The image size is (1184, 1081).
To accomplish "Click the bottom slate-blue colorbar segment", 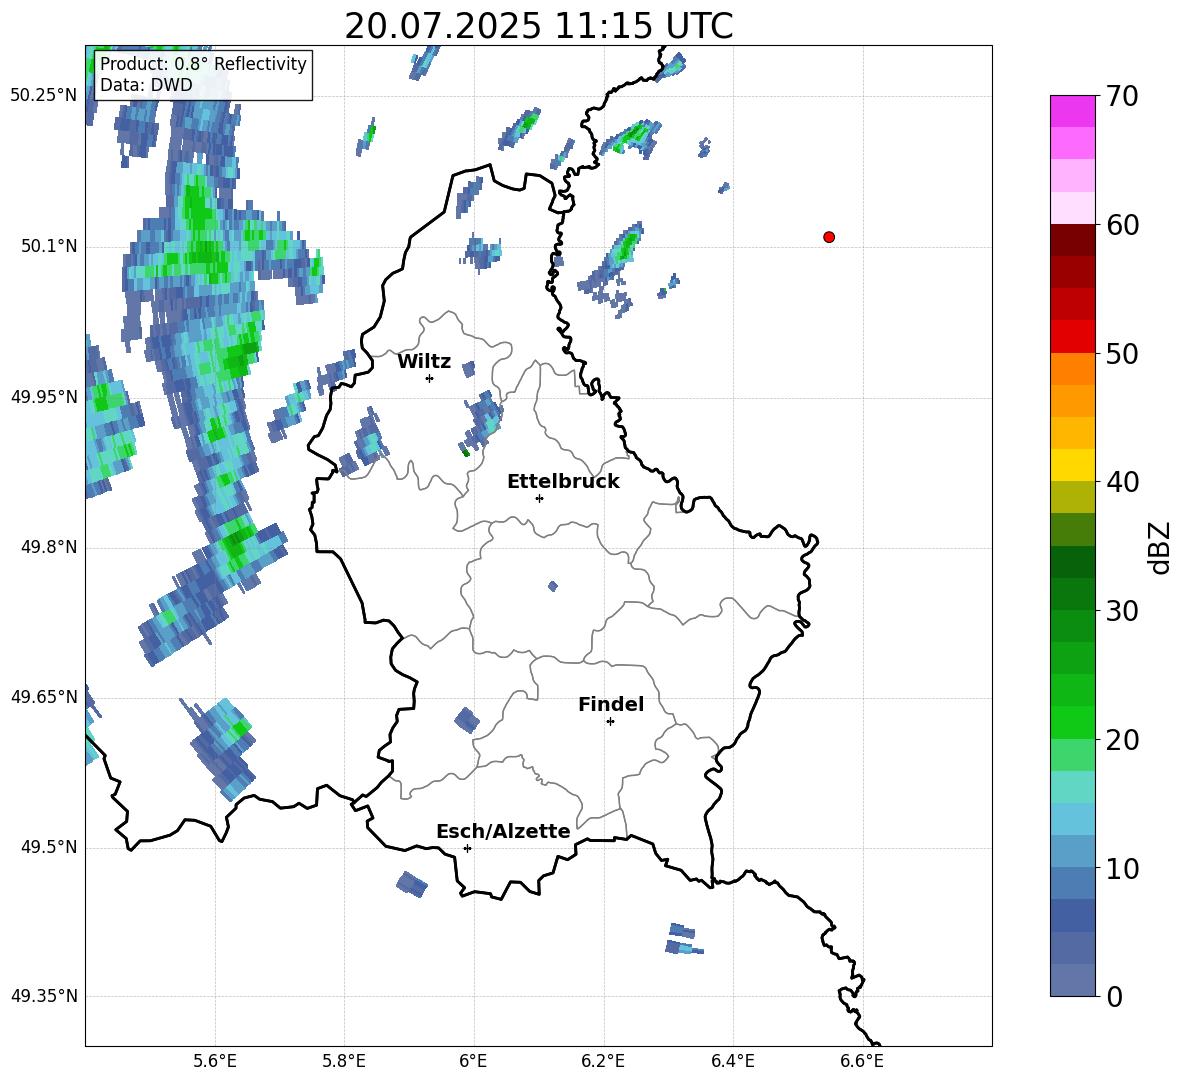I will [1072, 980].
